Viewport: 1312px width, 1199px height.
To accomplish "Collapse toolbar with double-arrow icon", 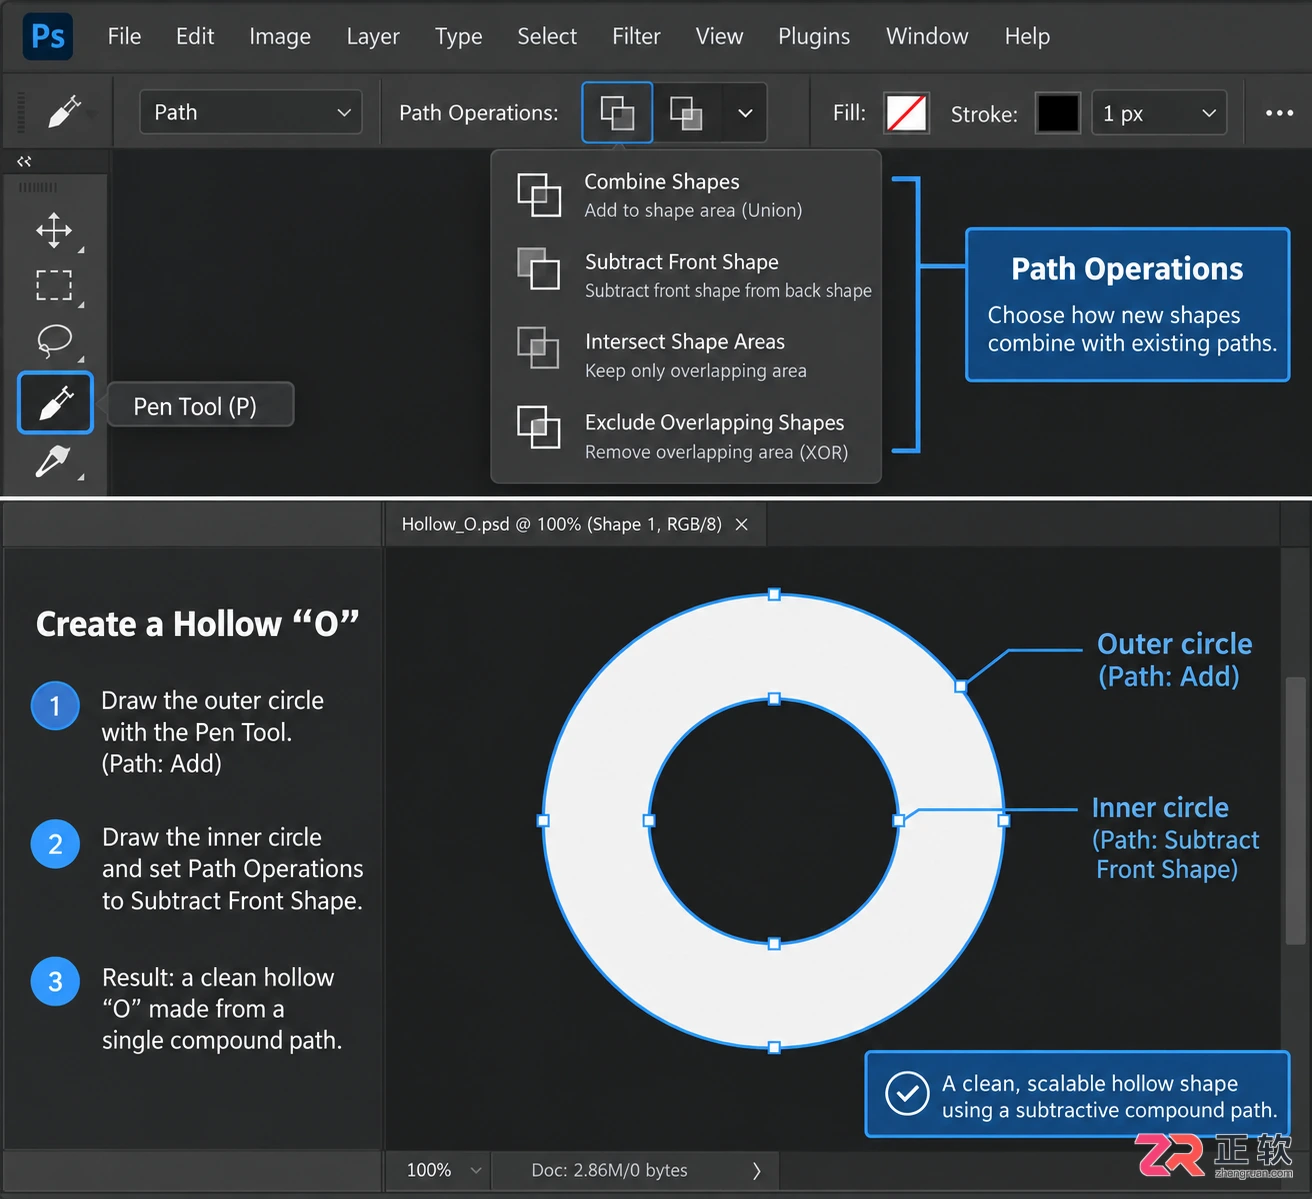I will point(24,161).
